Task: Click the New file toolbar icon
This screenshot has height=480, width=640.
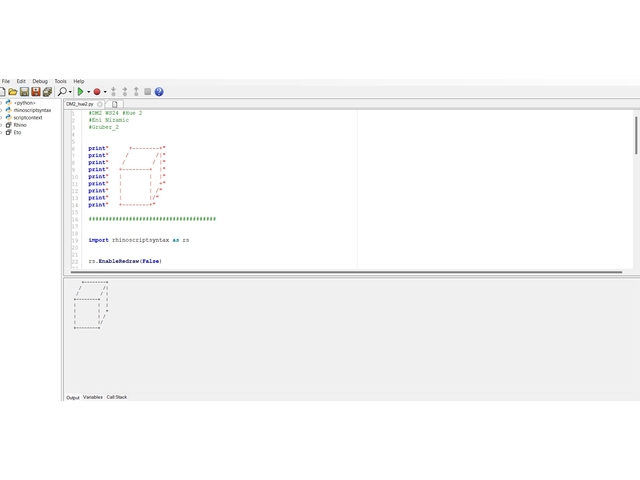Action: (2, 92)
